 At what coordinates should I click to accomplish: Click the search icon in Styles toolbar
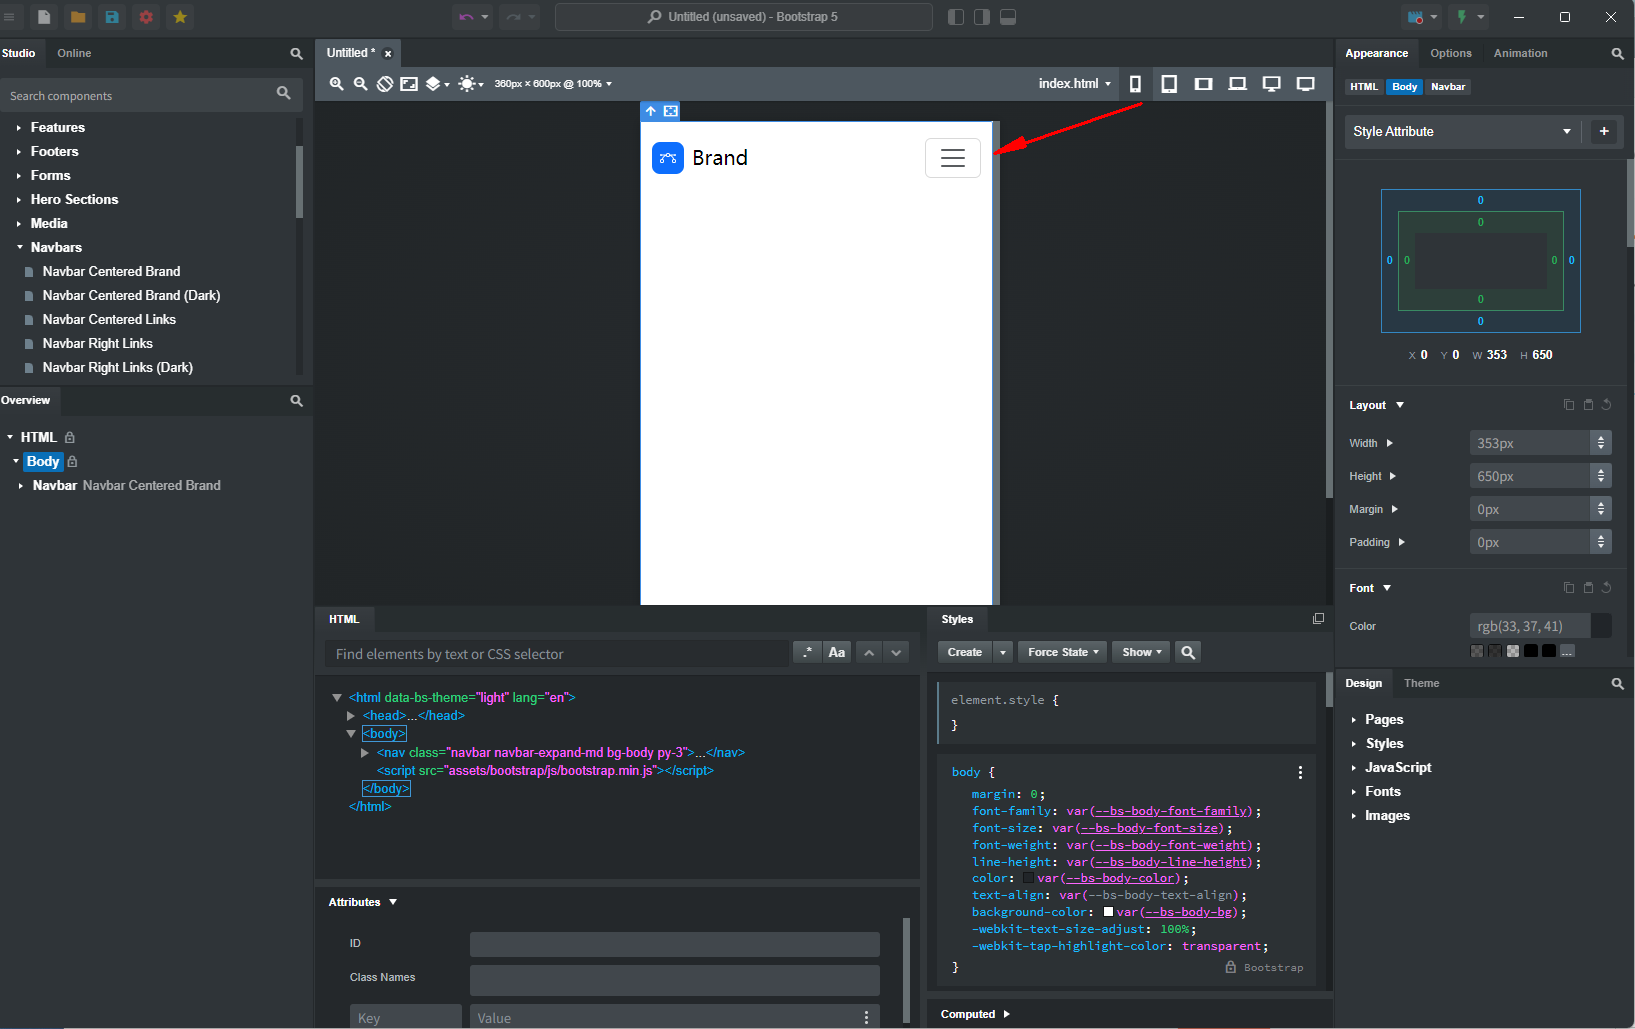click(x=1188, y=652)
